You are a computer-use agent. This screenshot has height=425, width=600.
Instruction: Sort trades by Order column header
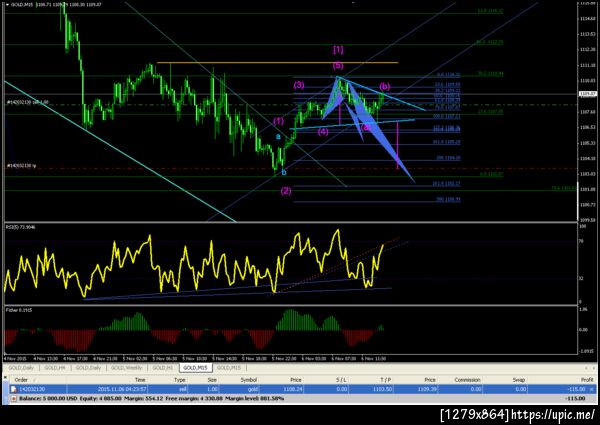21,380
